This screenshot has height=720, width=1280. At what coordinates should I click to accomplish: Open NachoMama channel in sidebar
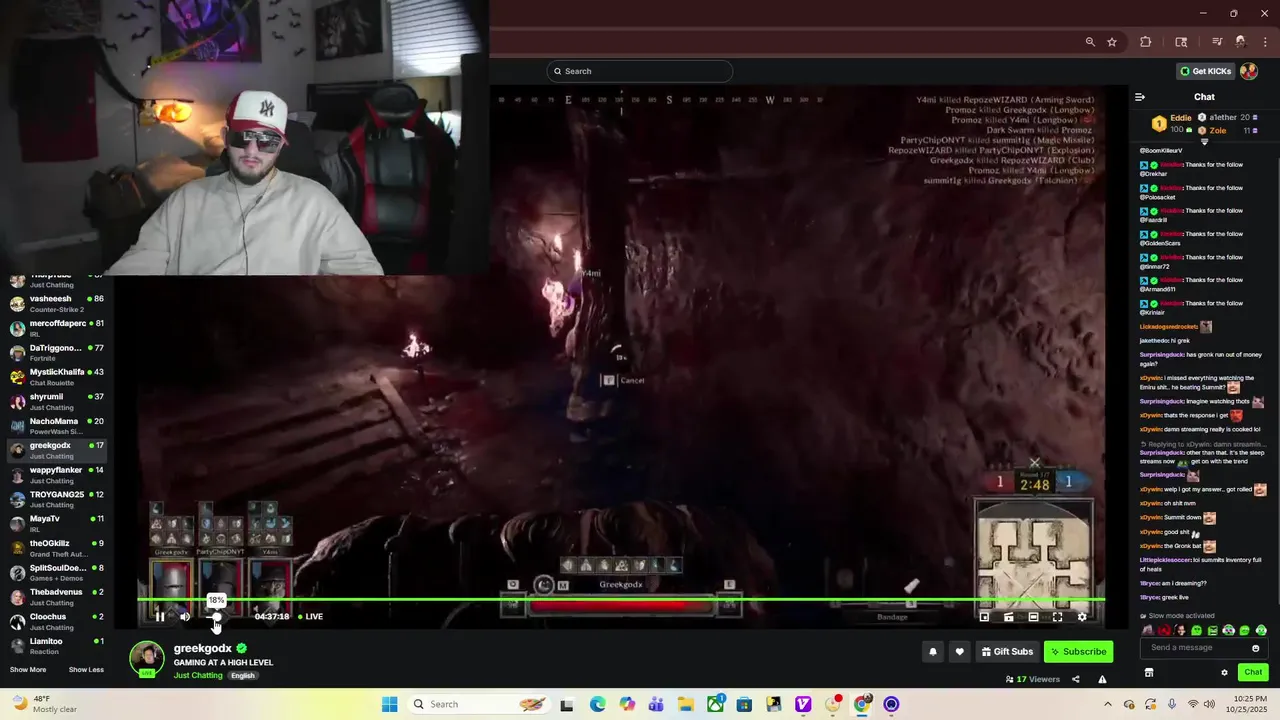coord(59,426)
